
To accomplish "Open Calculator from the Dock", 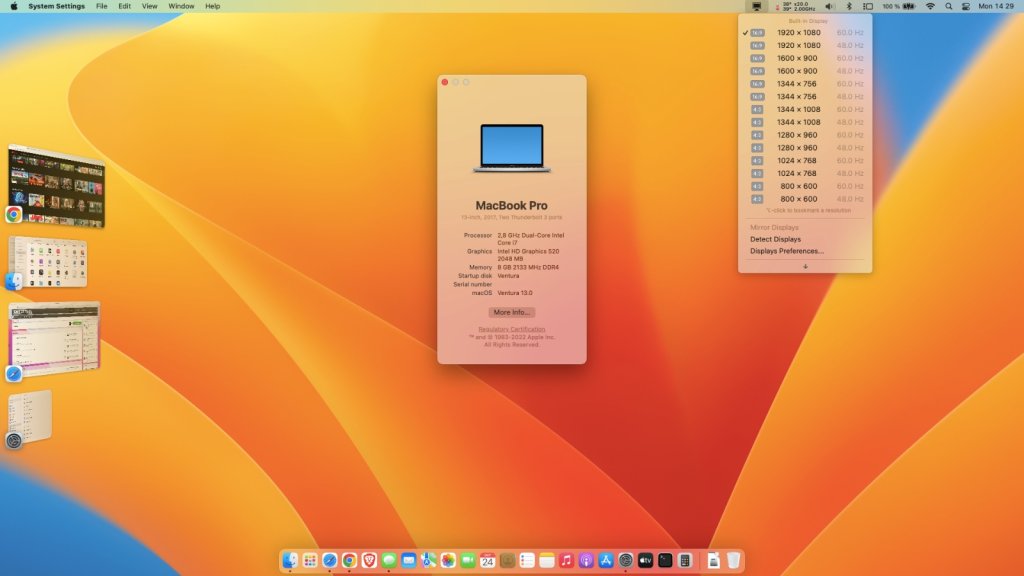I will pos(685,560).
